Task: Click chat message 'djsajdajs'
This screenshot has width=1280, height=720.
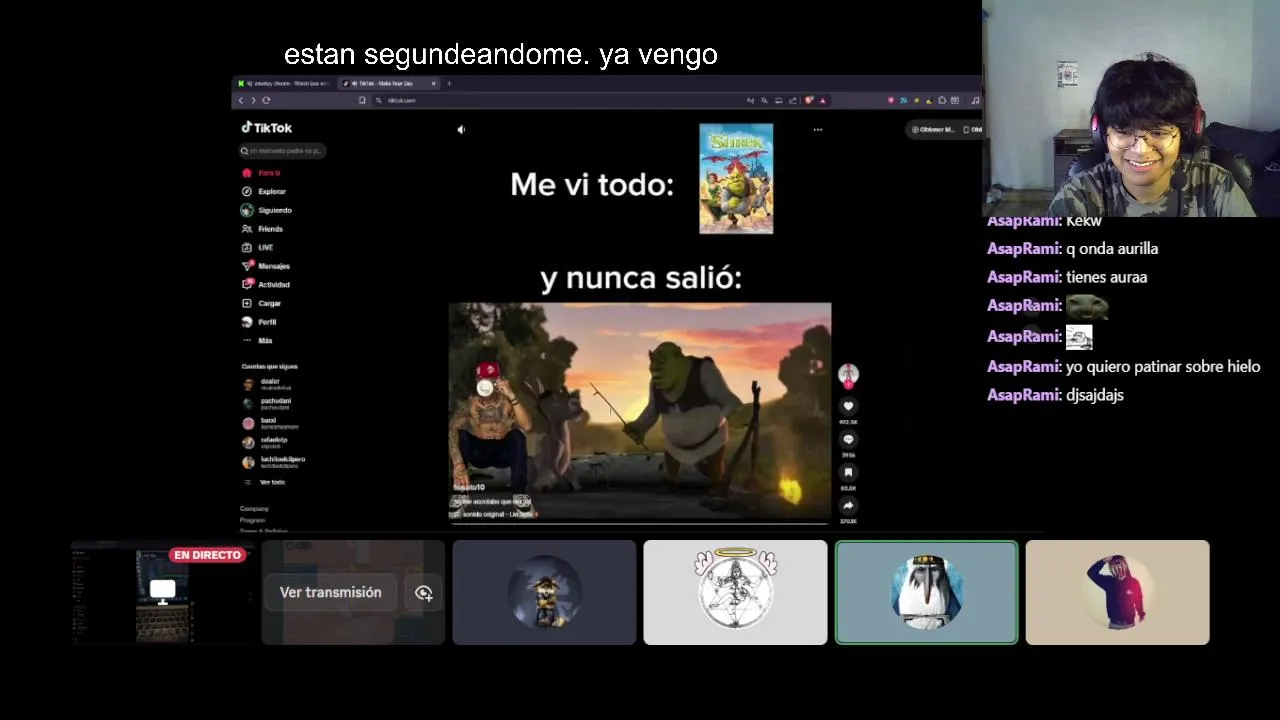Action: tap(1095, 395)
